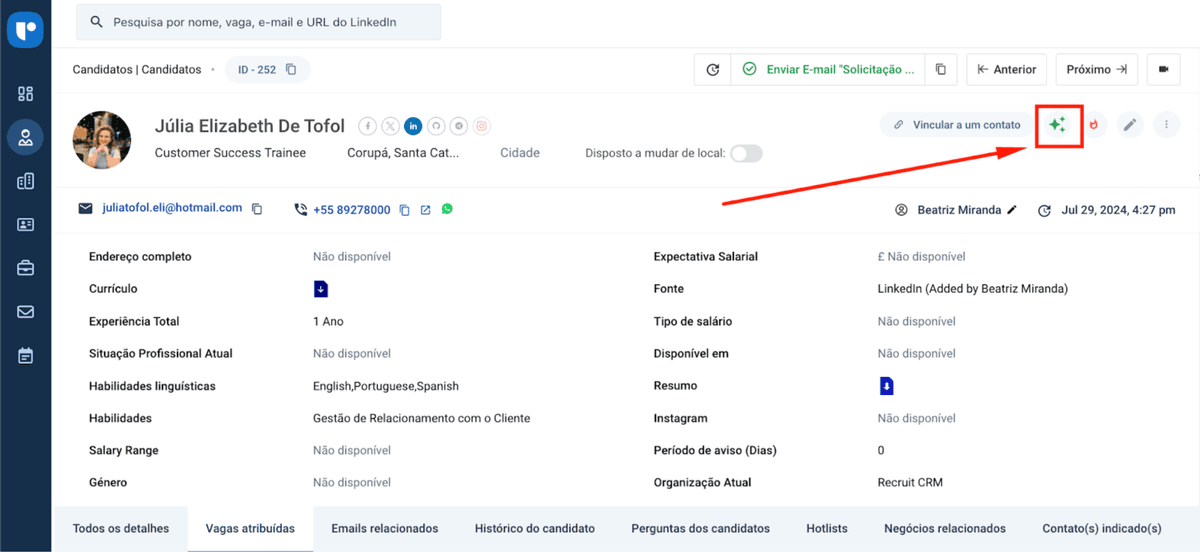Click the ID - 252 badge

267,70
